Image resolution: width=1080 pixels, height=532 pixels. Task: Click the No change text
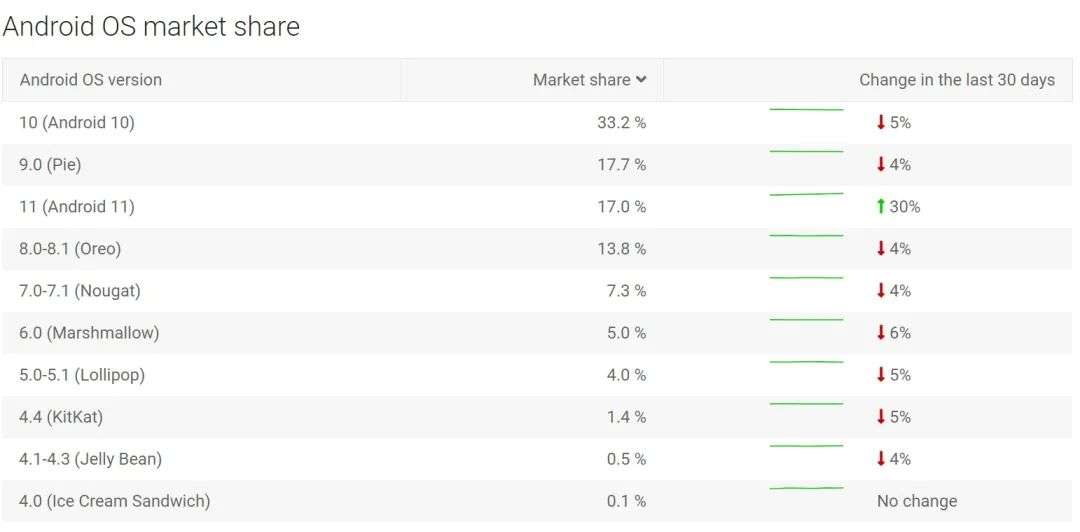coord(917,501)
